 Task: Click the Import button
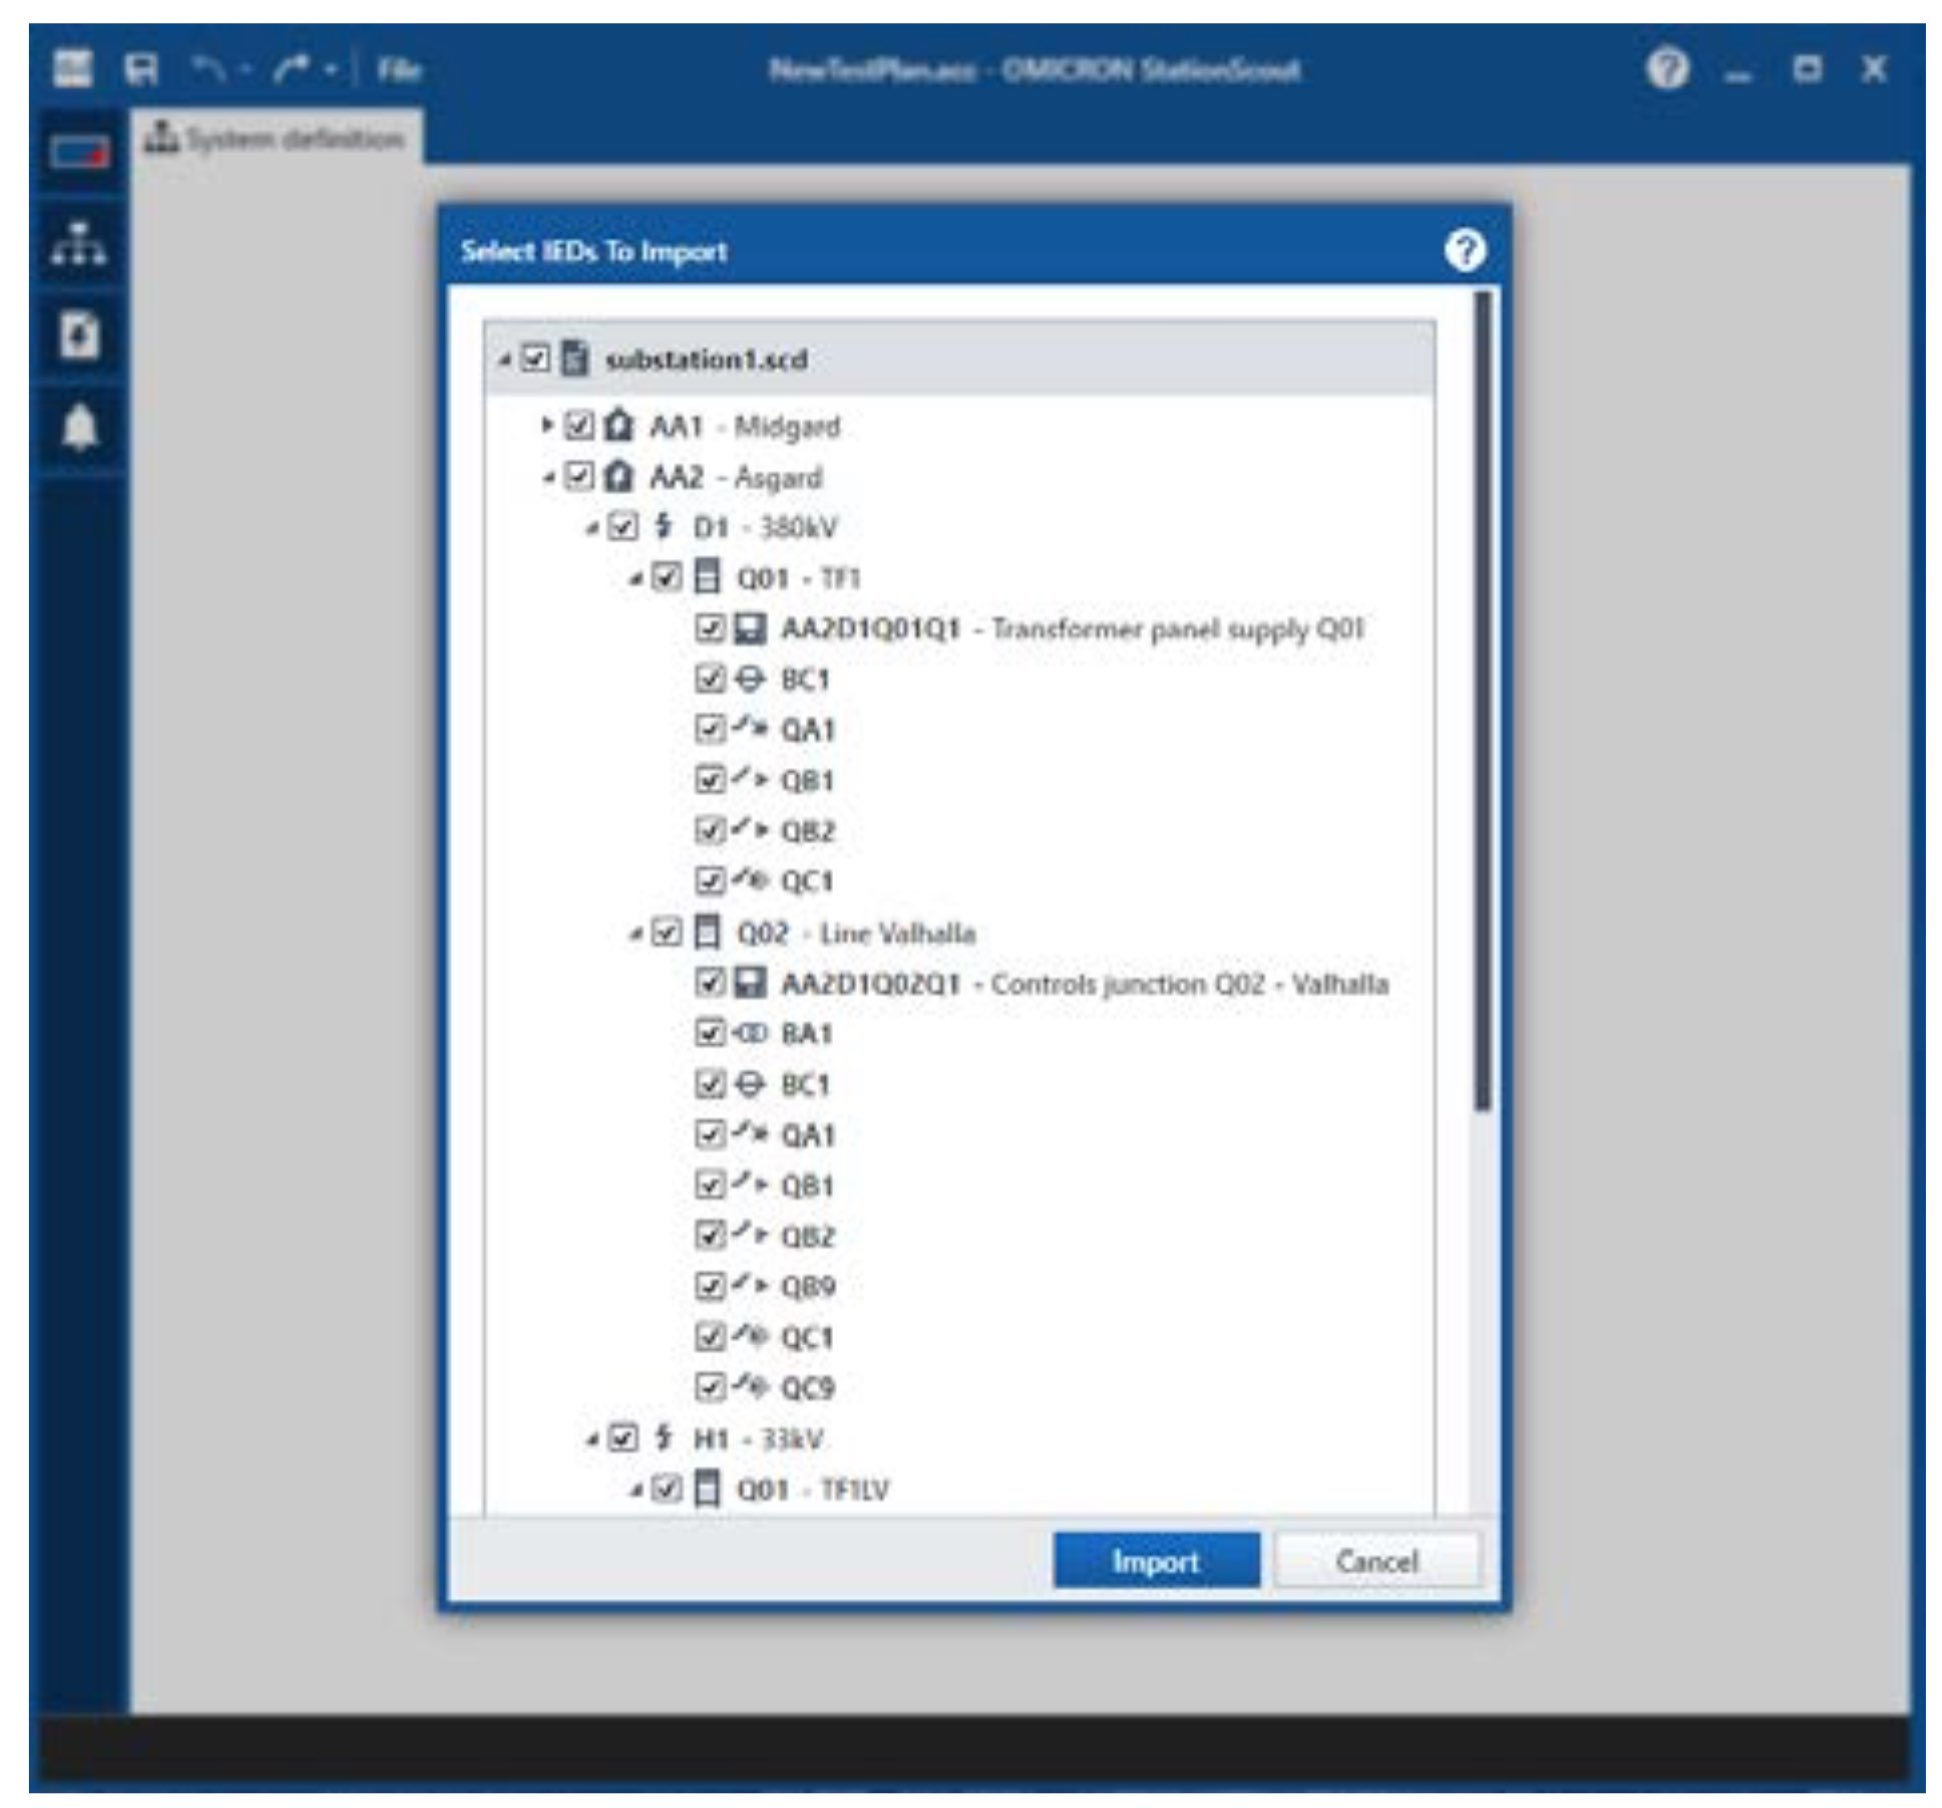(1155, 1561)
